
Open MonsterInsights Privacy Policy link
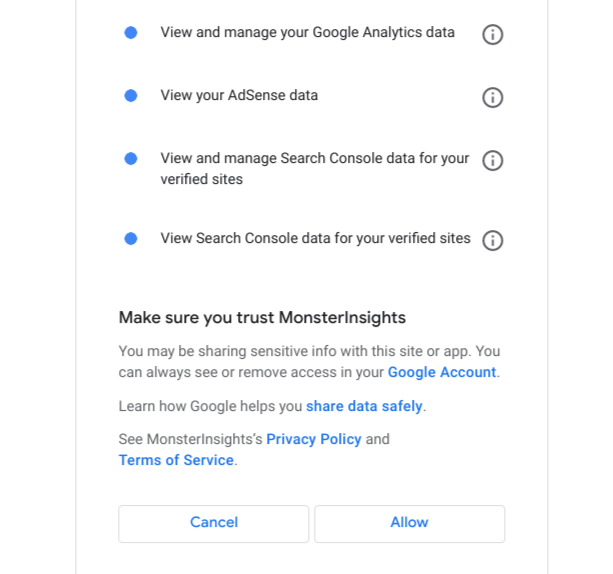pyautogui.click(x=314, y=439)
